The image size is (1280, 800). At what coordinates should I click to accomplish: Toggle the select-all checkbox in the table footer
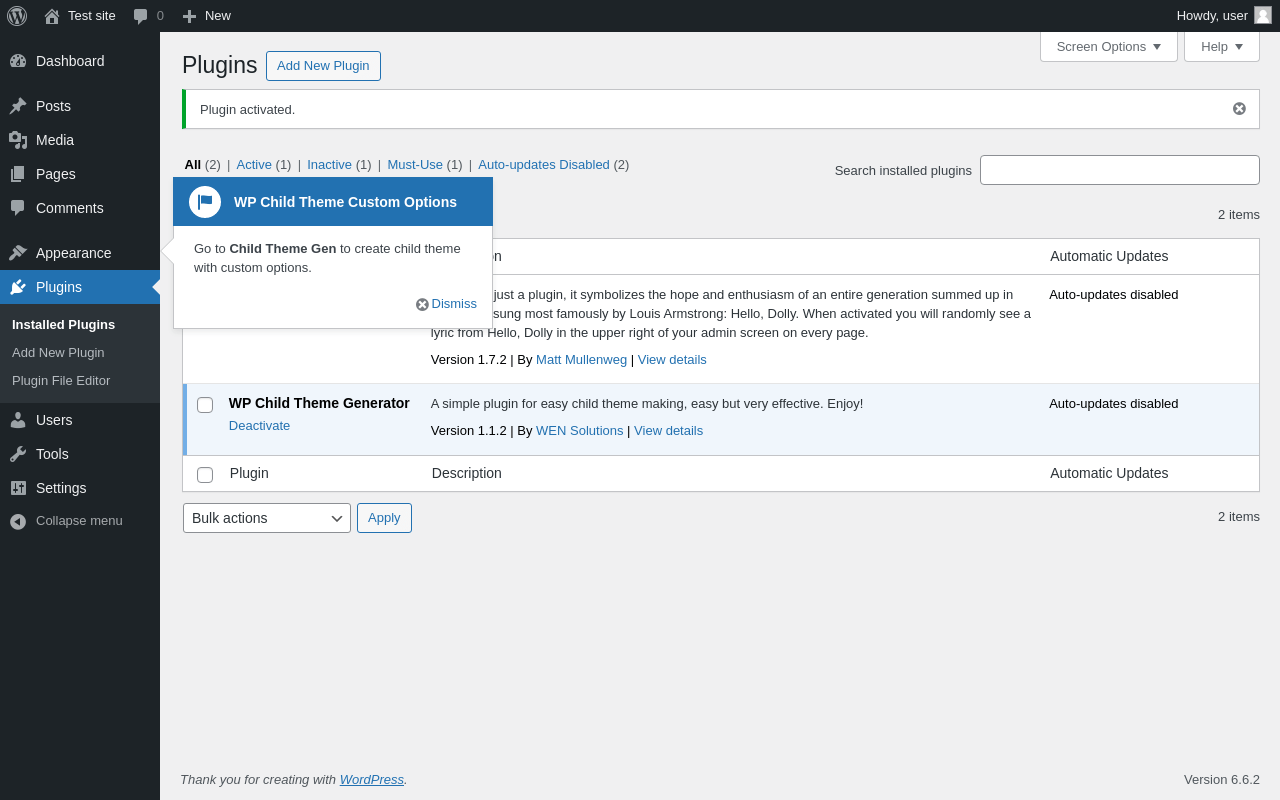pos(205,475)
